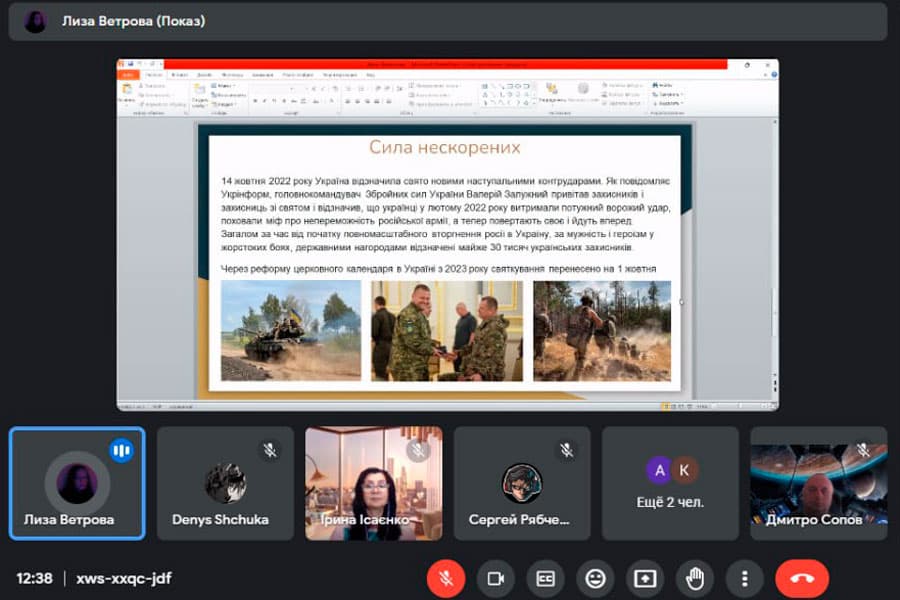Click Сергей Рябче's participant avatar
Image resolution: width=900 pixels, height=600 pixels.
pos(521,483)
